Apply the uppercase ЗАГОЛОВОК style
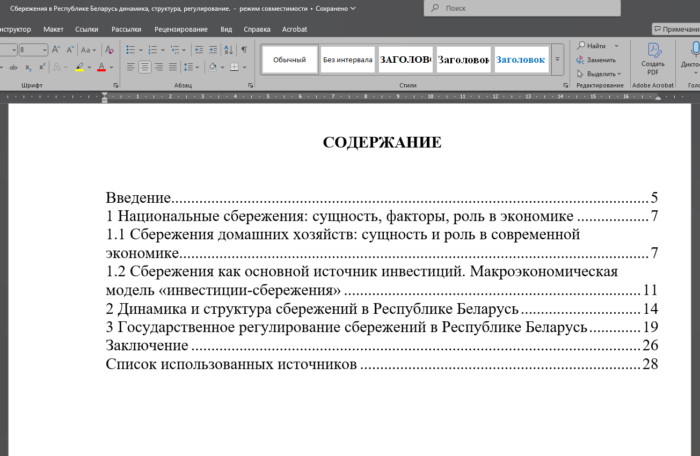Viewport: 700px width, 456px height. point(406,59)
